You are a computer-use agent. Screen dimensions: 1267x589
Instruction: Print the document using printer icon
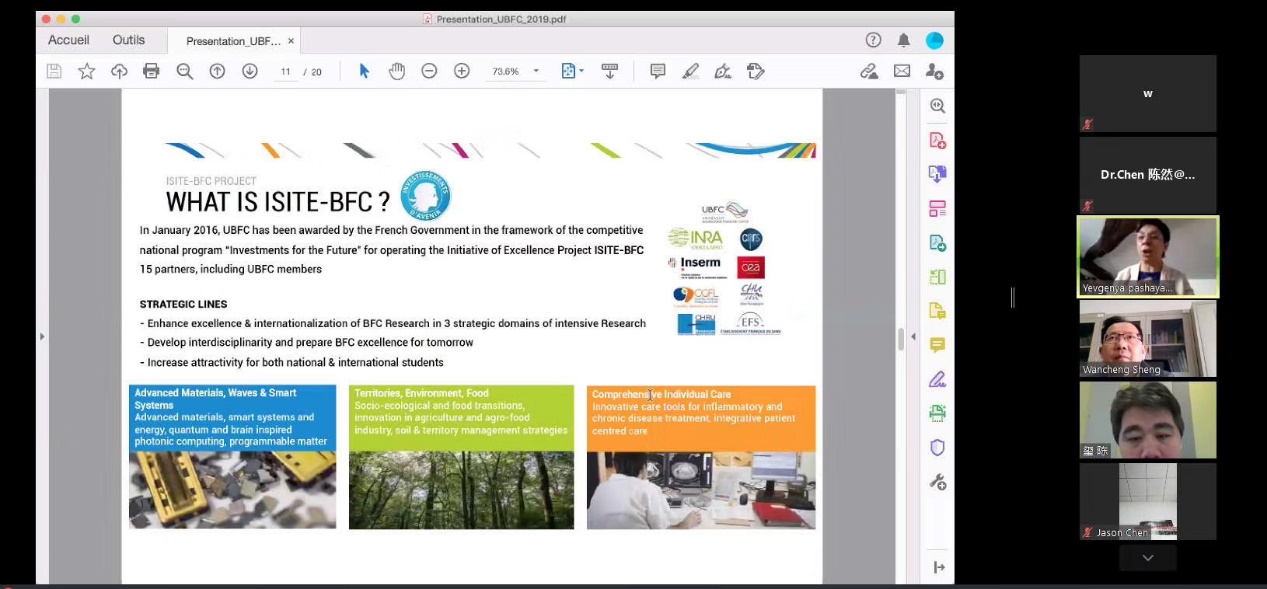(151, 71)
